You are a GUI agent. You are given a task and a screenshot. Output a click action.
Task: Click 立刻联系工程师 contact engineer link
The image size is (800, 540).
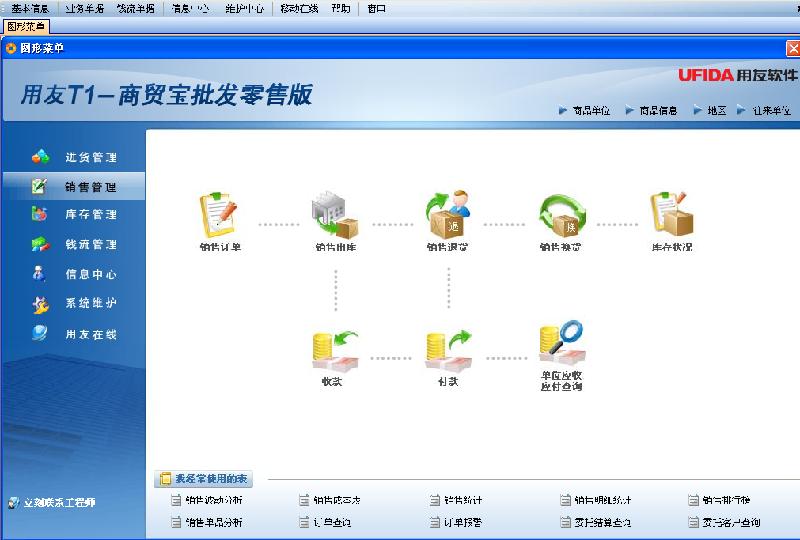click(59, 503)
